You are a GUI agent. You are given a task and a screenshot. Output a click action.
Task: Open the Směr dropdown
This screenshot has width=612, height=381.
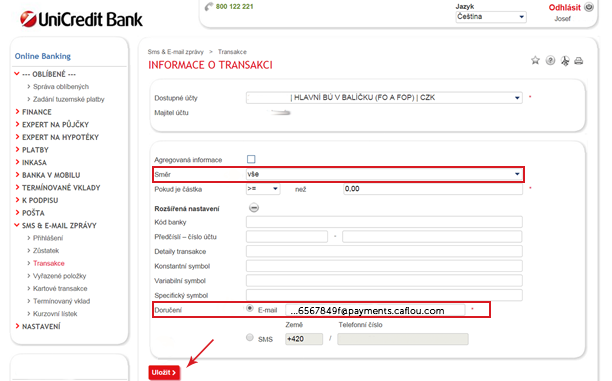[x=384, y=174]
